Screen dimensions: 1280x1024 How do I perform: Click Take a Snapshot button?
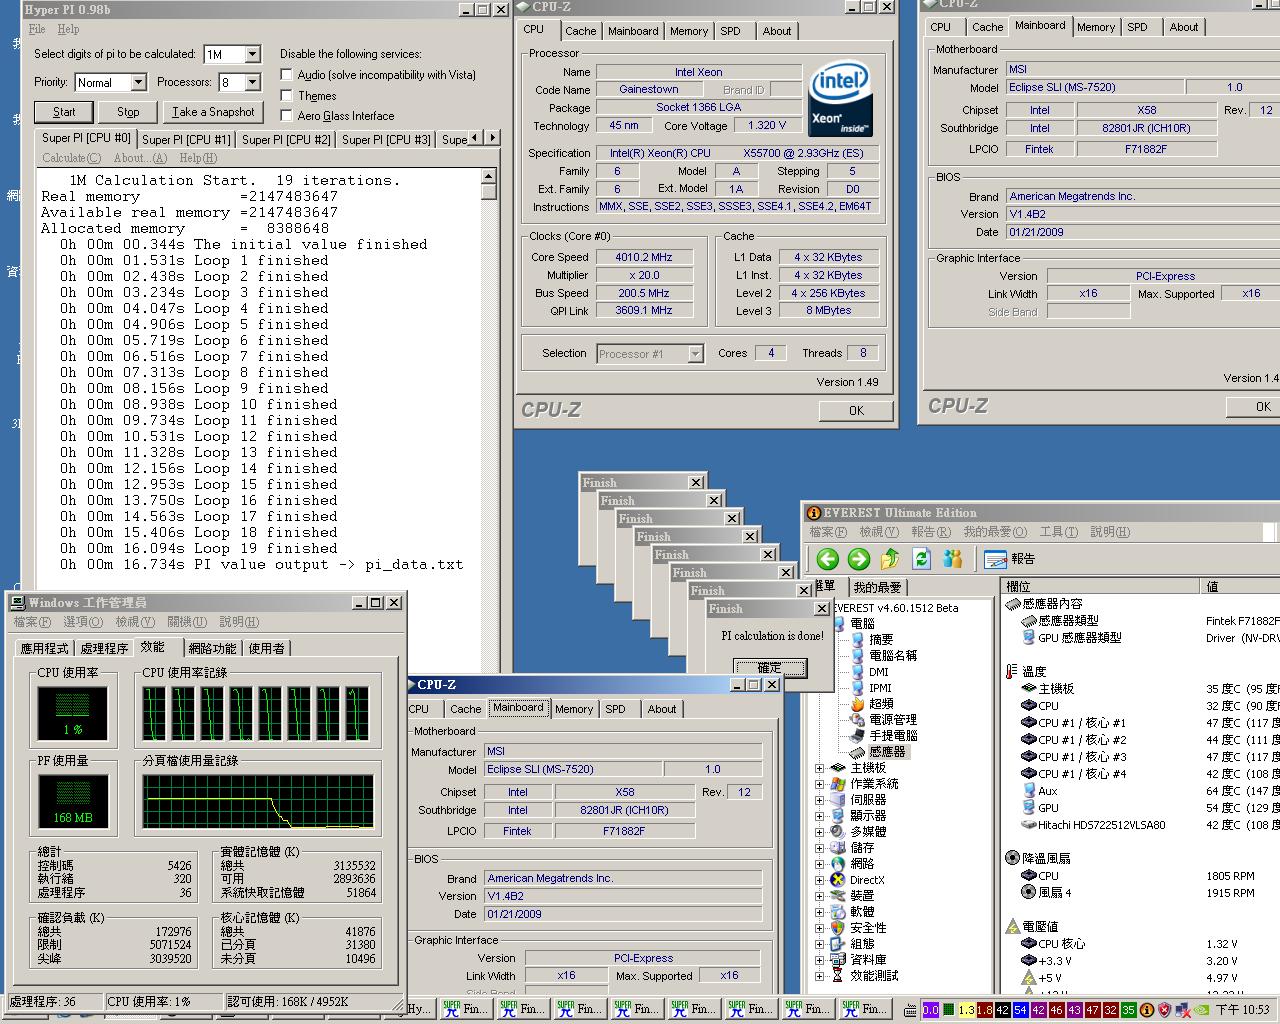(213, 112)
